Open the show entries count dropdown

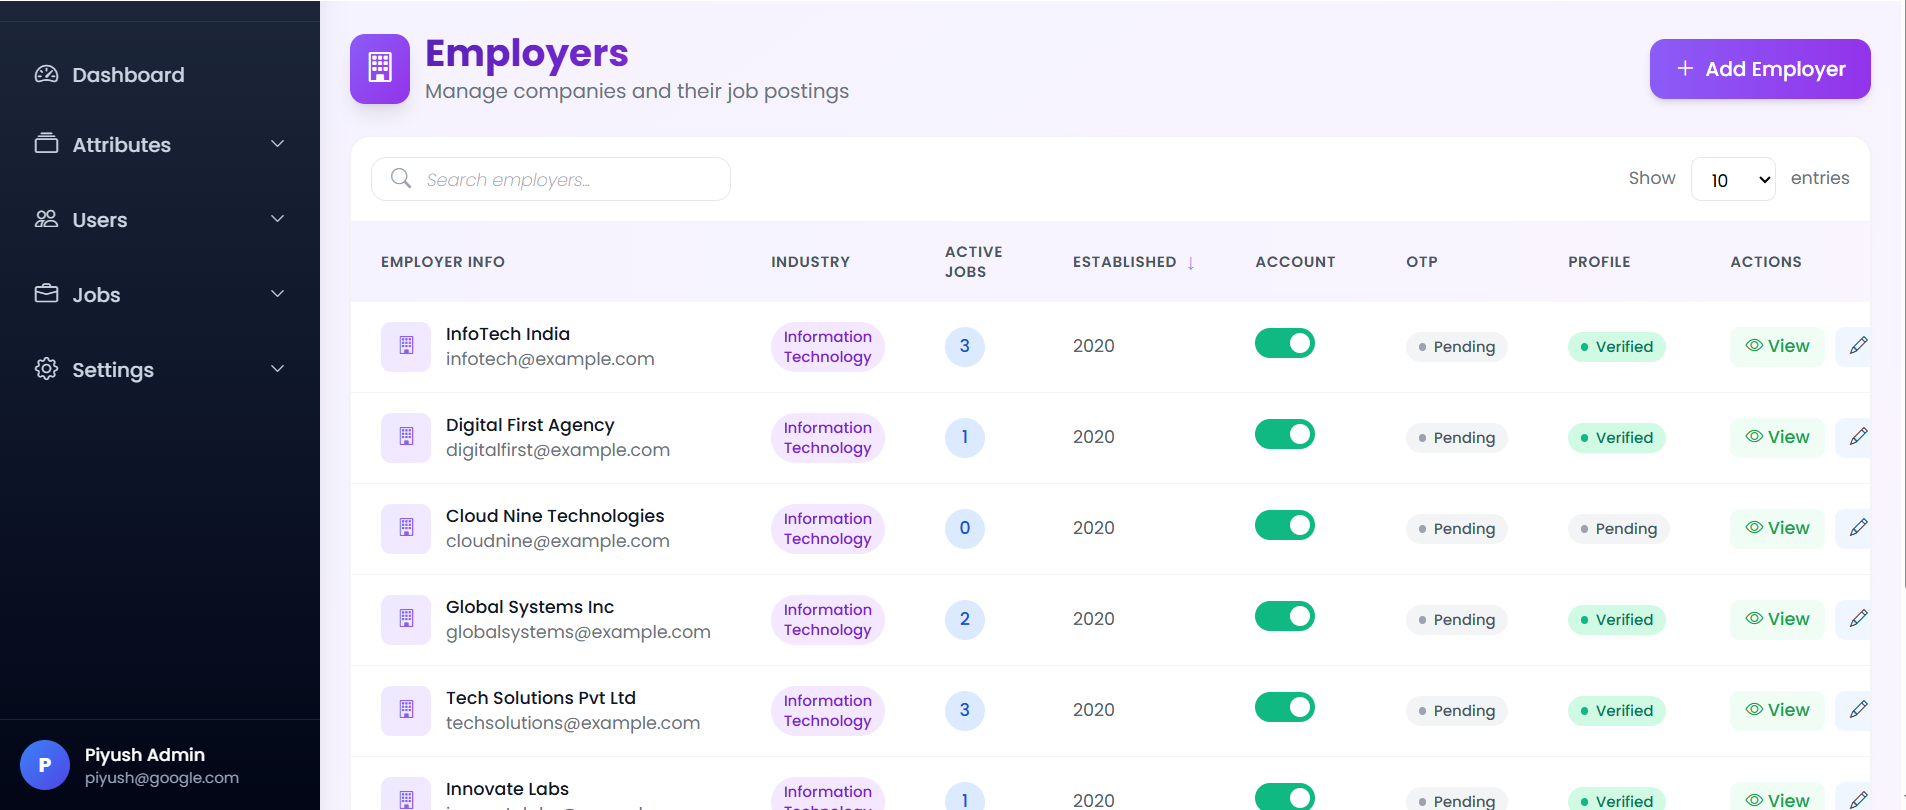(x=1733, y=180)
